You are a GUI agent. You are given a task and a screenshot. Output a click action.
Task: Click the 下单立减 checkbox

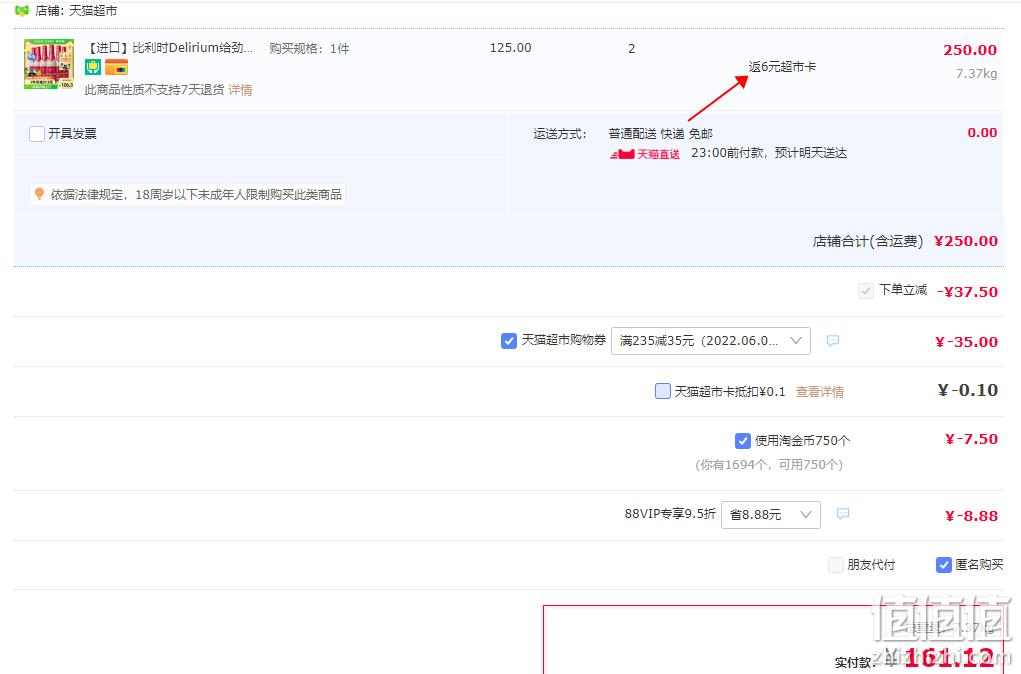coord(865,291)
